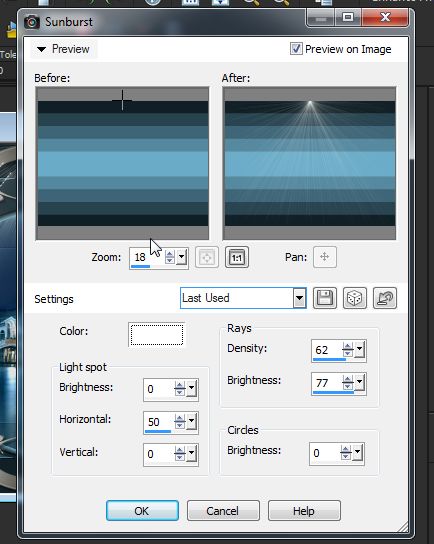Click the Sunburst camera title bar icon
Screen dimensions: 434x544
point(32,22)
